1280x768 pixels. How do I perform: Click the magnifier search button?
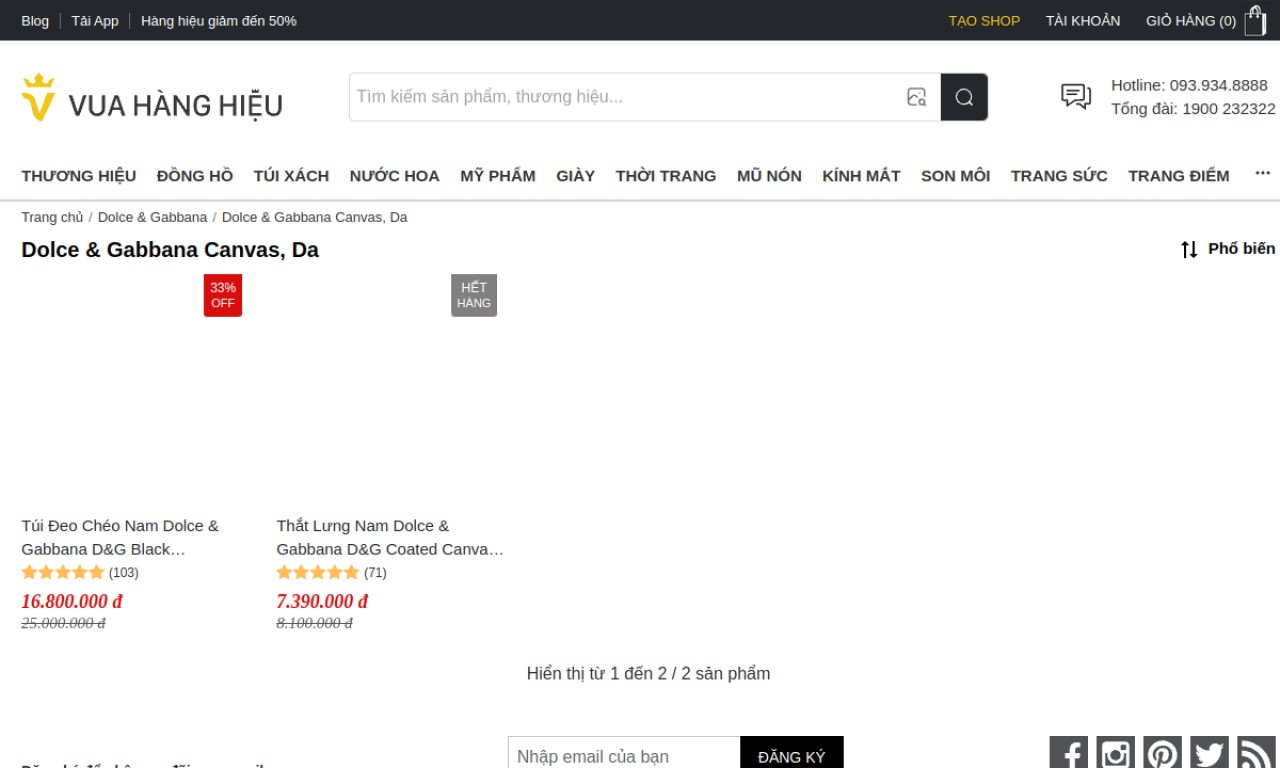point(964,97)
